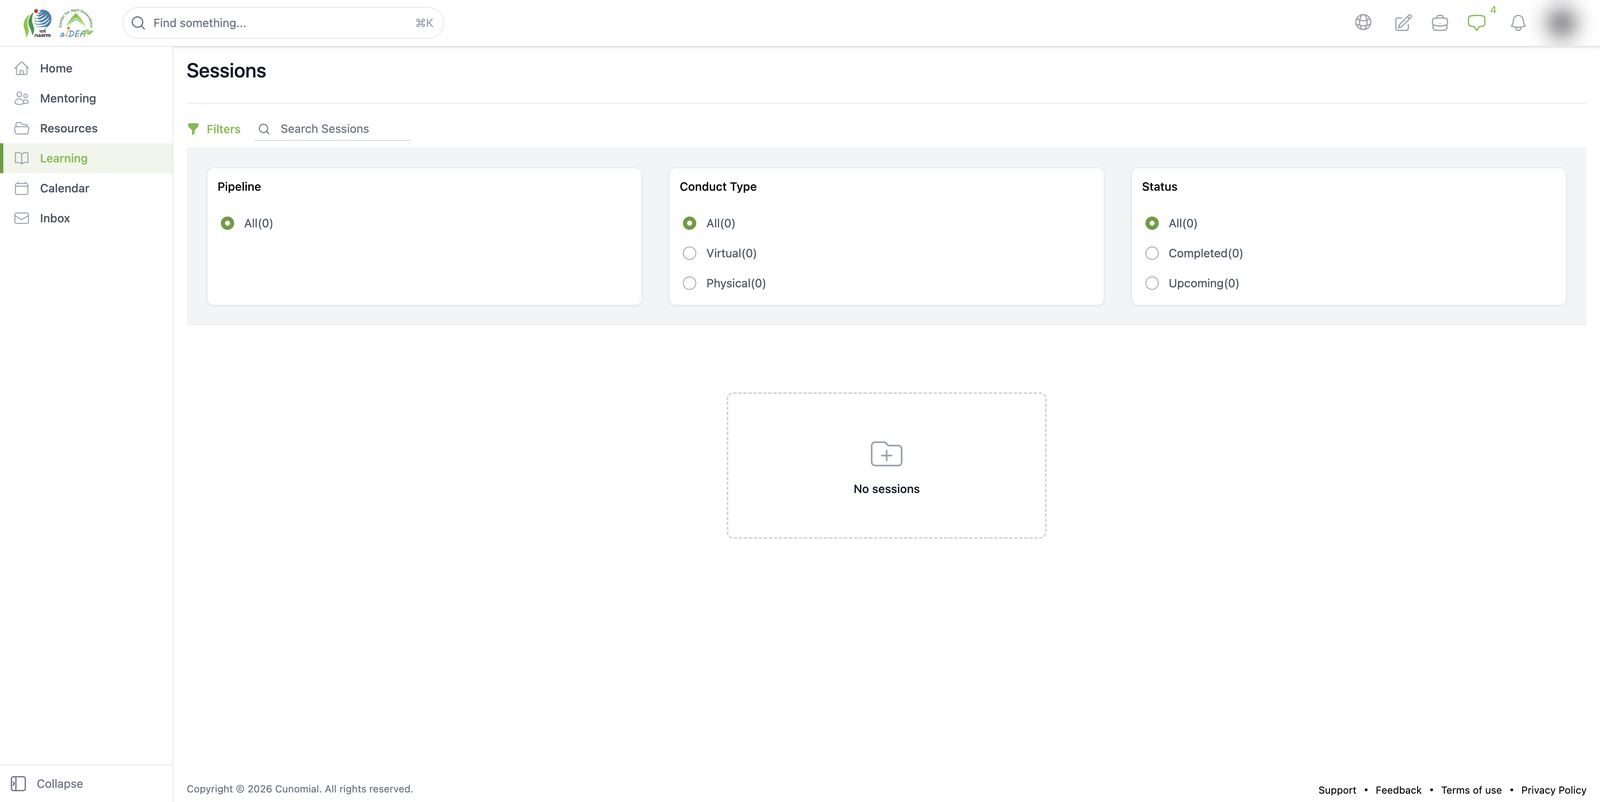The image size is (1600, 802).
Task: Click the Collapse sidebar label
Action: pos(60,784)
